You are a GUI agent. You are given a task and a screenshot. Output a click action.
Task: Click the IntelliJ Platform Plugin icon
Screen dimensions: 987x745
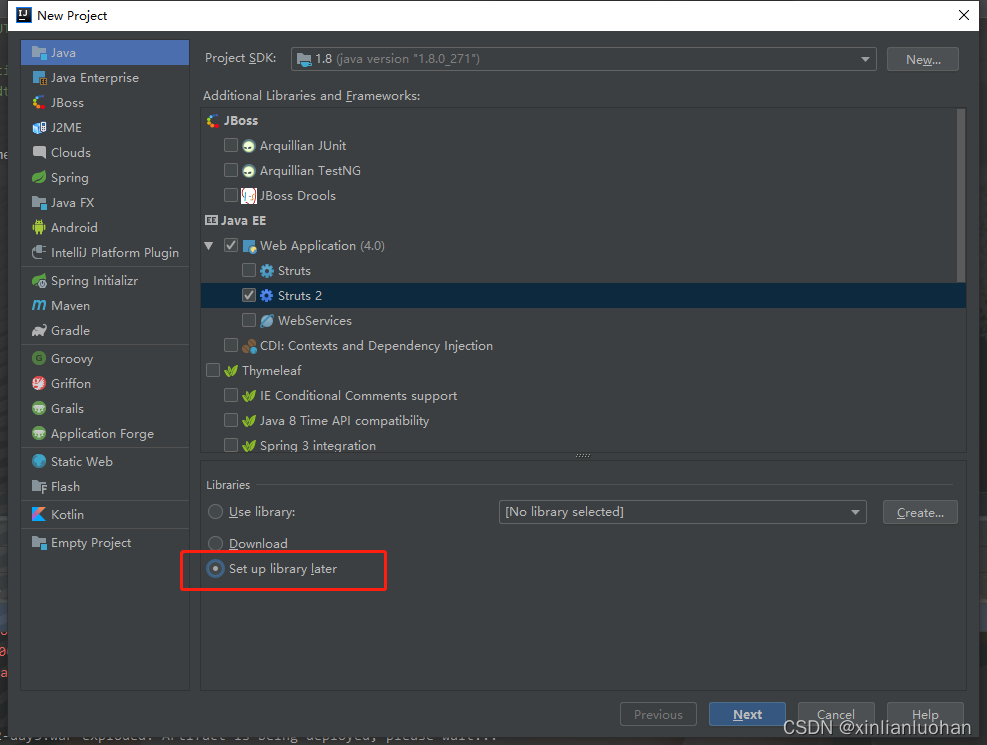(x=39, y=252)
